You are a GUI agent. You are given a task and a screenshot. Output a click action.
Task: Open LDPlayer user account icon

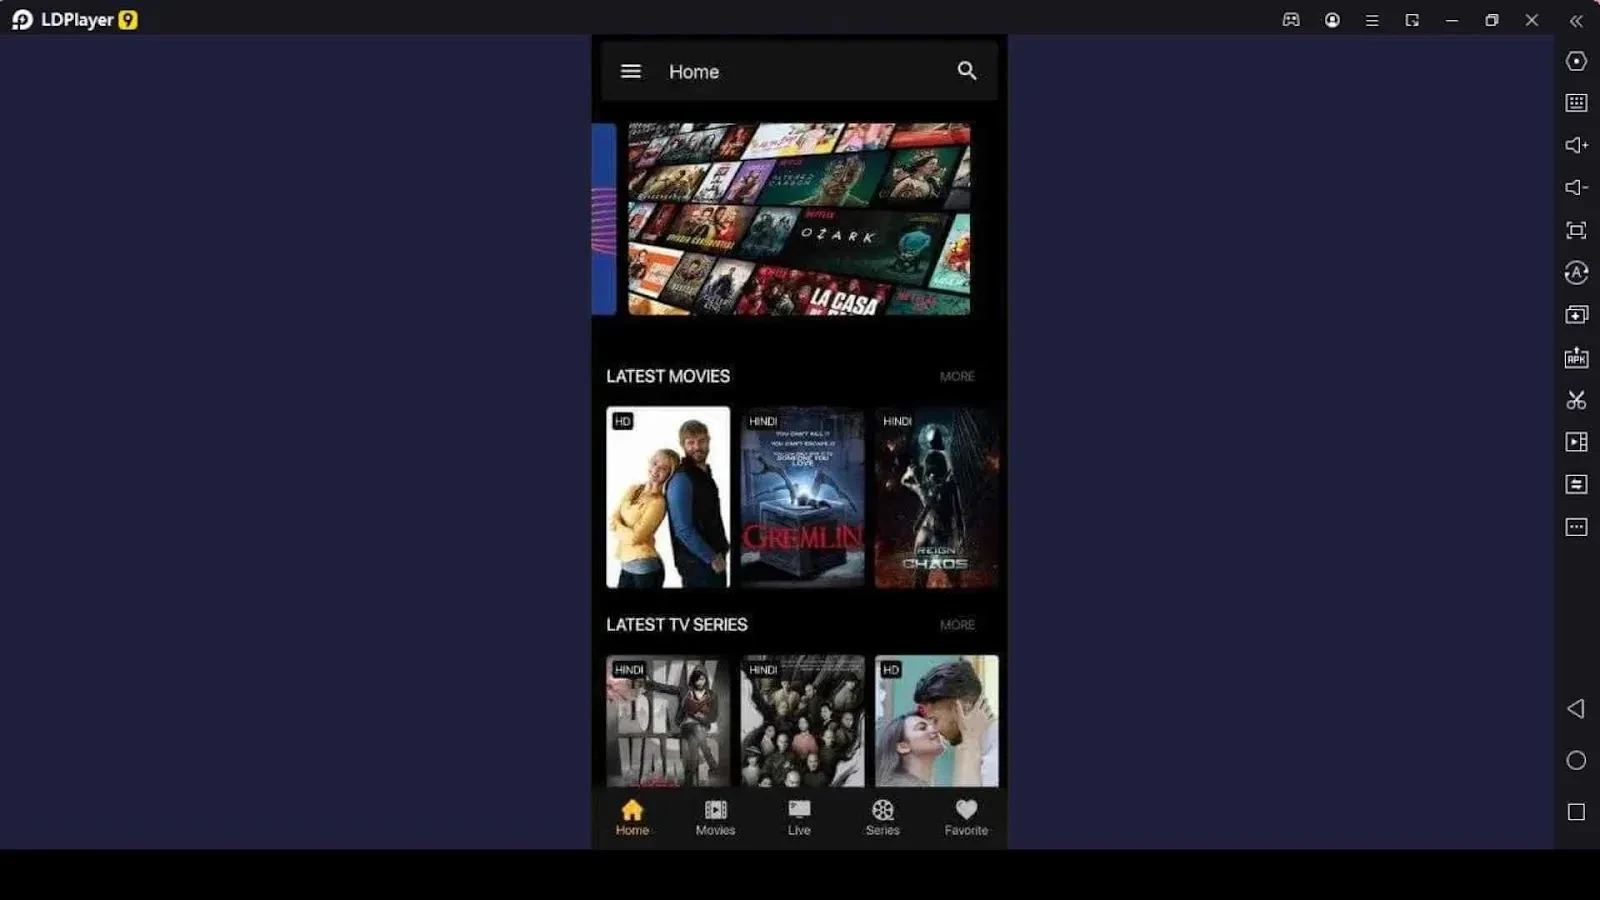pyautogui.click(x=1332, y=20)
